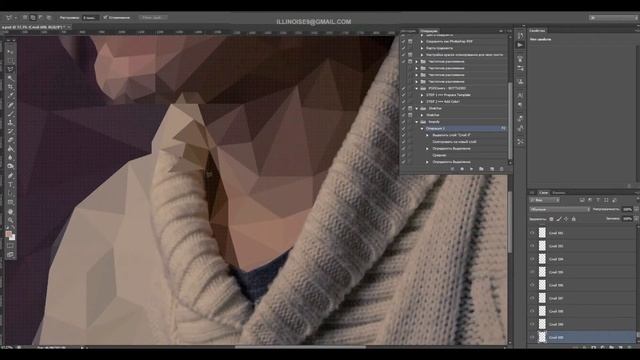Hide the highlighted selected layer via its eye icon
Viewport: 640px width, 360px height.
pyautogui.click(x=532, y=338)
